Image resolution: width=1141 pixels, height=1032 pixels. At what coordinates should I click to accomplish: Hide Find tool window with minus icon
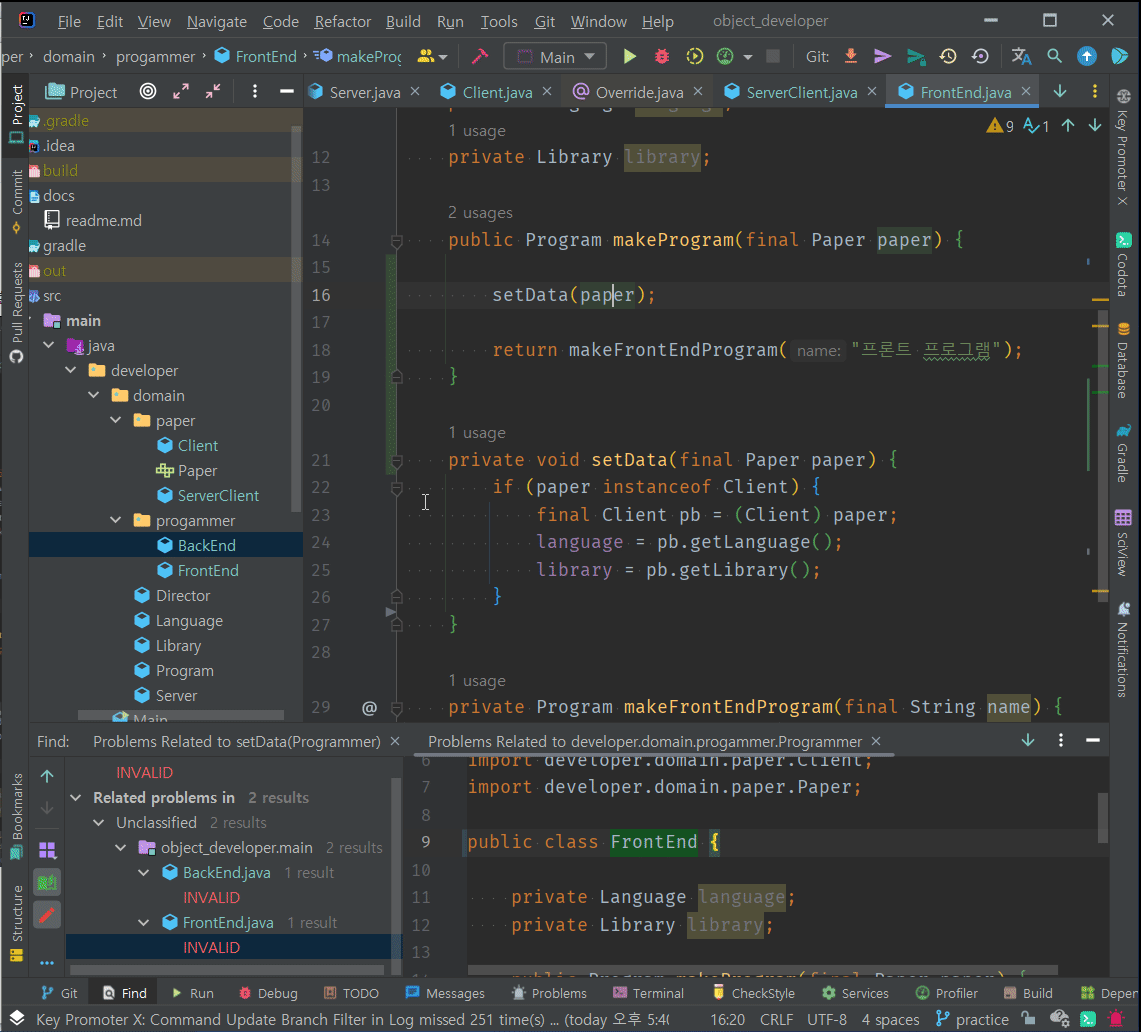tap(1092, 740)
